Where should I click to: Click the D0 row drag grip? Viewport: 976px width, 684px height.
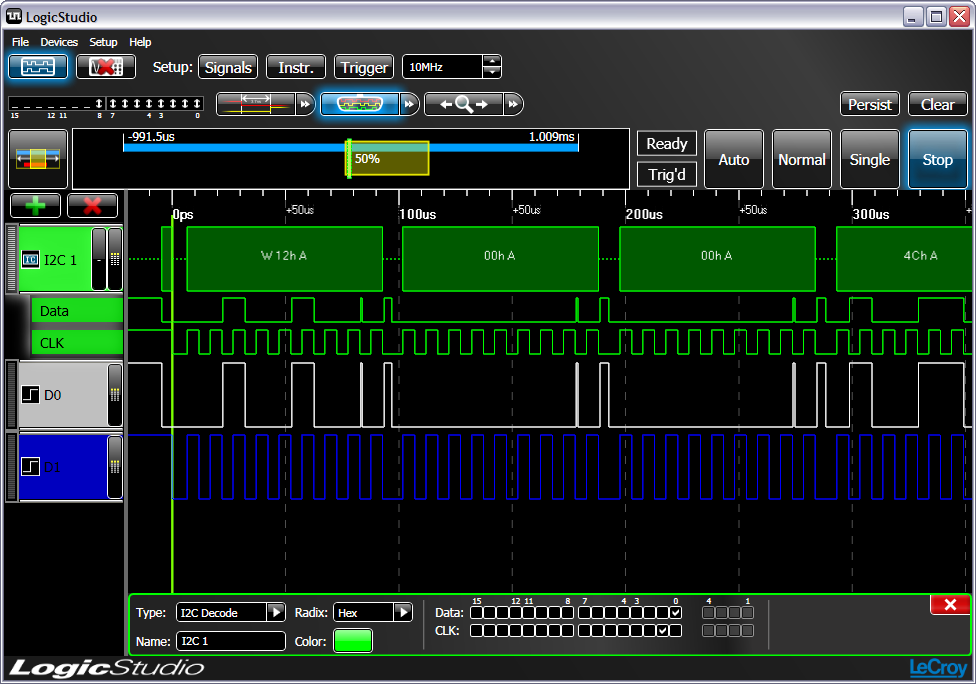[x=11, y=395]
